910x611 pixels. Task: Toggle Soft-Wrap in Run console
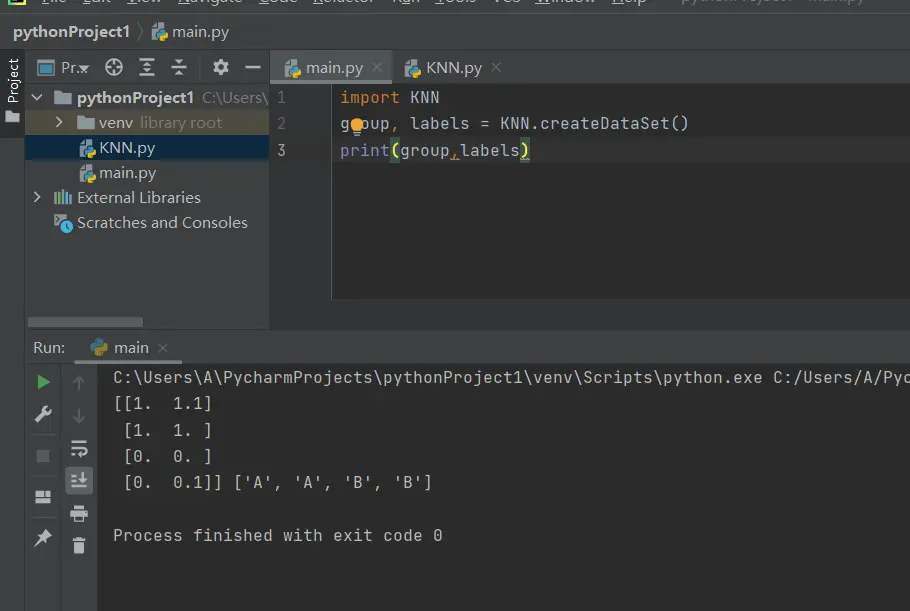click(79, 449)
